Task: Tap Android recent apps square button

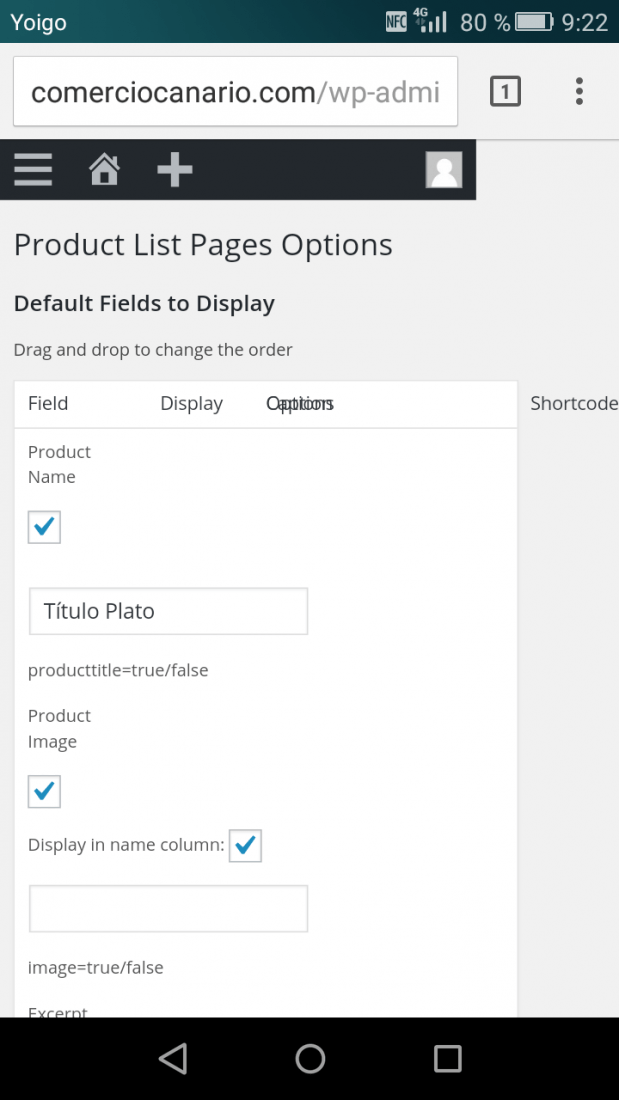Action: tap(447, 1059)
